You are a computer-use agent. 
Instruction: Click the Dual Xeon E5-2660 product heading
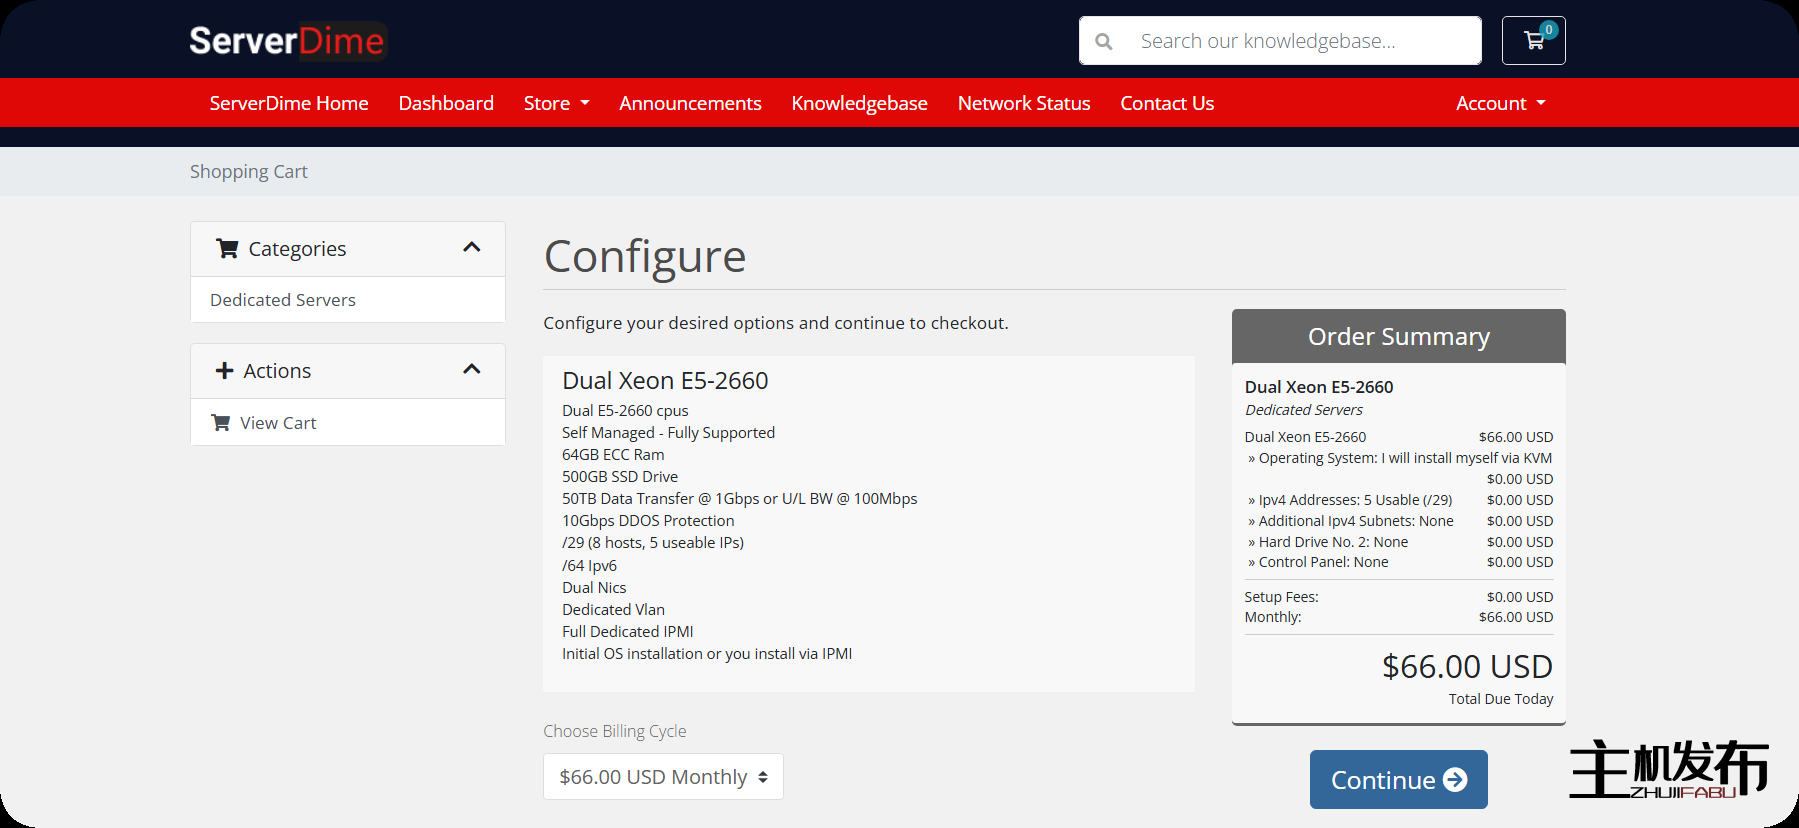[x=665, y=381]
